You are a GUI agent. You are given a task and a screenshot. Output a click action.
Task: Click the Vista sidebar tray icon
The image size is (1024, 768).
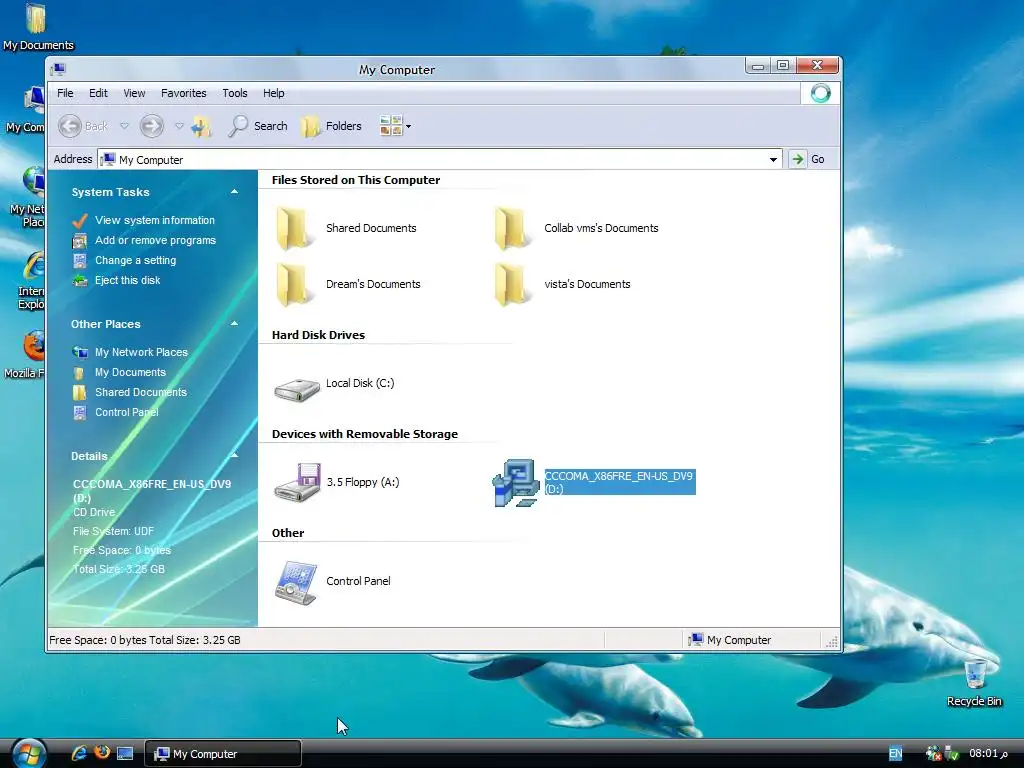[933, 754]
